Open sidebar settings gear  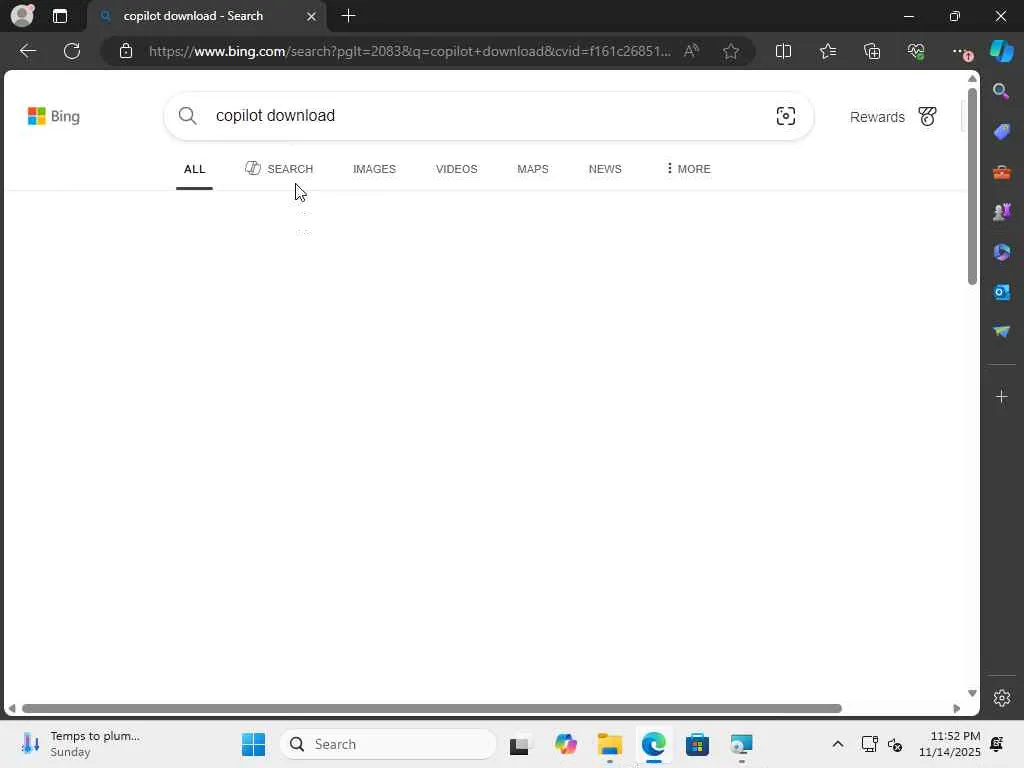(1002, 698)
